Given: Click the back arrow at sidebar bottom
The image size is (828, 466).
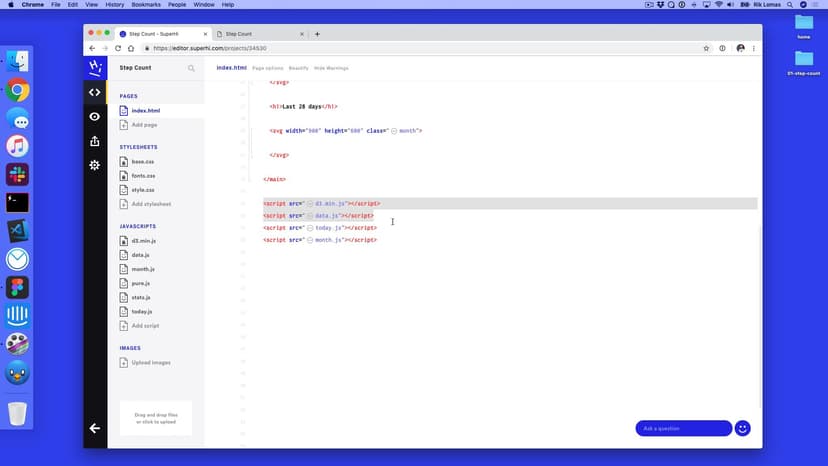Looking at the screenshot, I should pyautogui.click(x=95, y=428).
